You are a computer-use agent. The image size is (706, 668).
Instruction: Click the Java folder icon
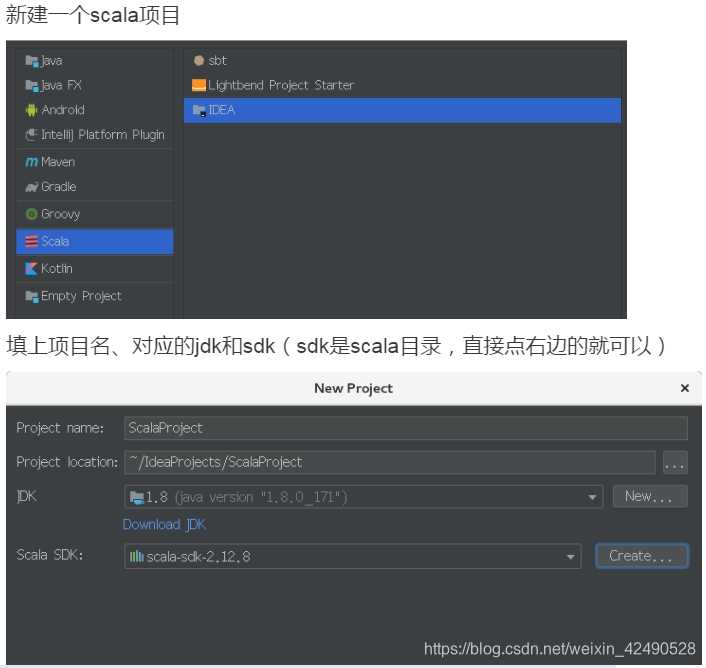(32, 61)
